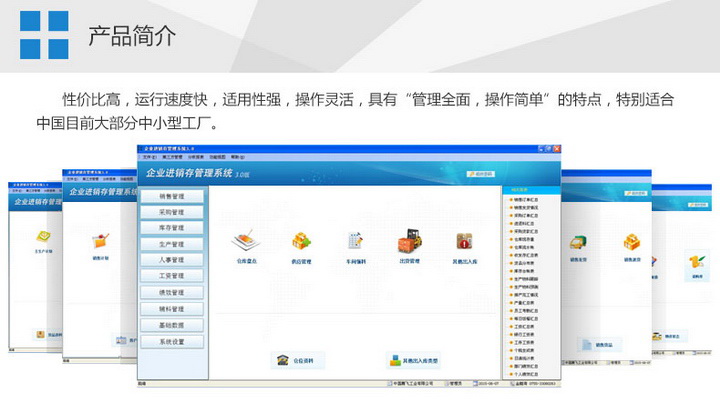Click 销售计划 icon in second-left window
The width and height of the screenshot is (720, 404).
tap(100, 241)
